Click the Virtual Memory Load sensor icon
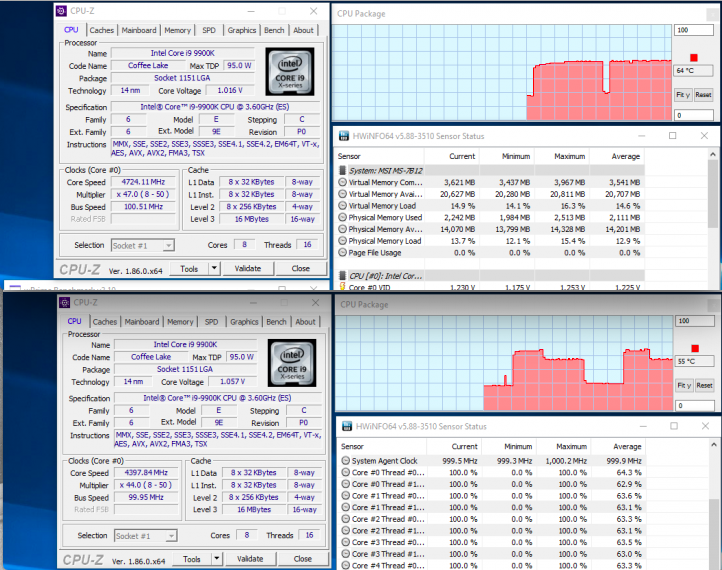 click(x=342, y=205)
